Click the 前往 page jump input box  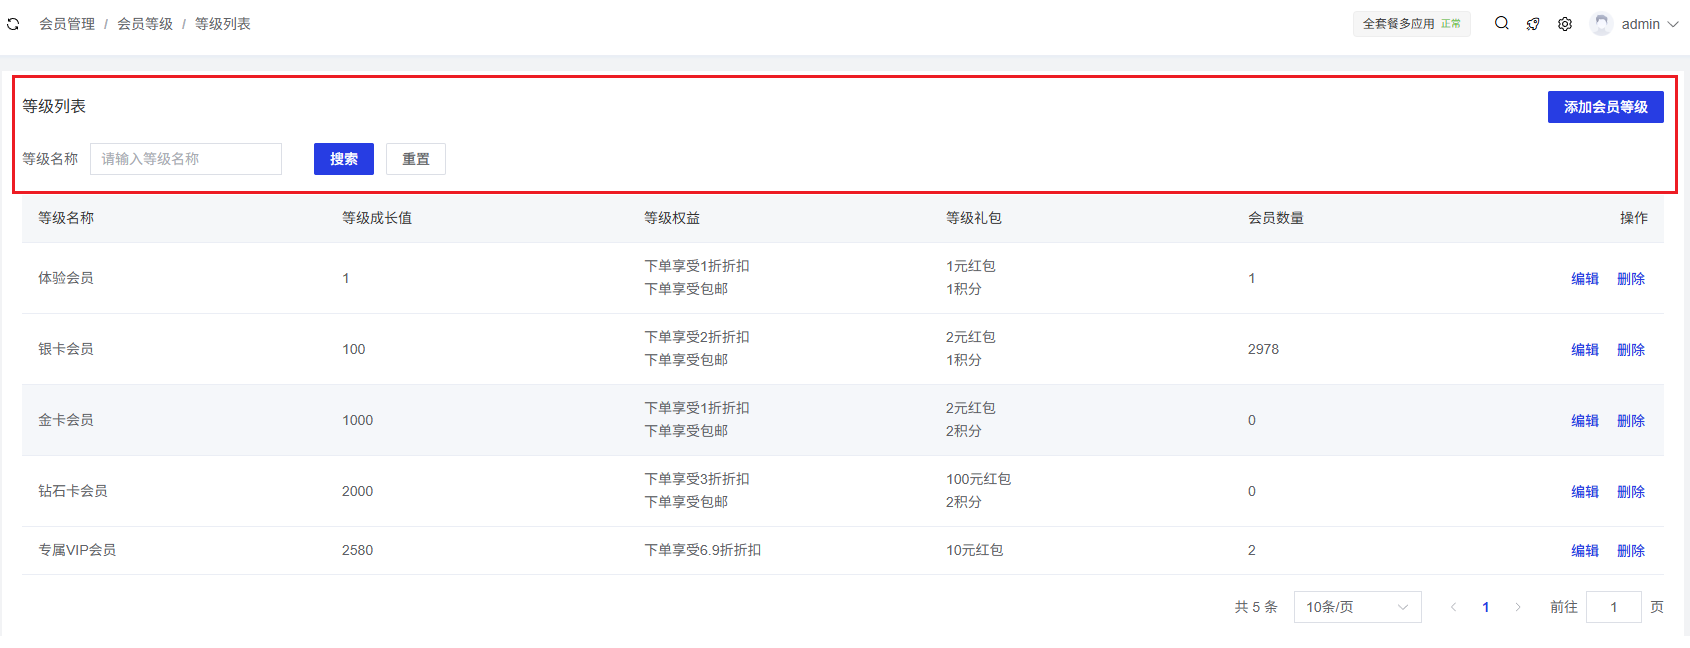click(1613, 607)
